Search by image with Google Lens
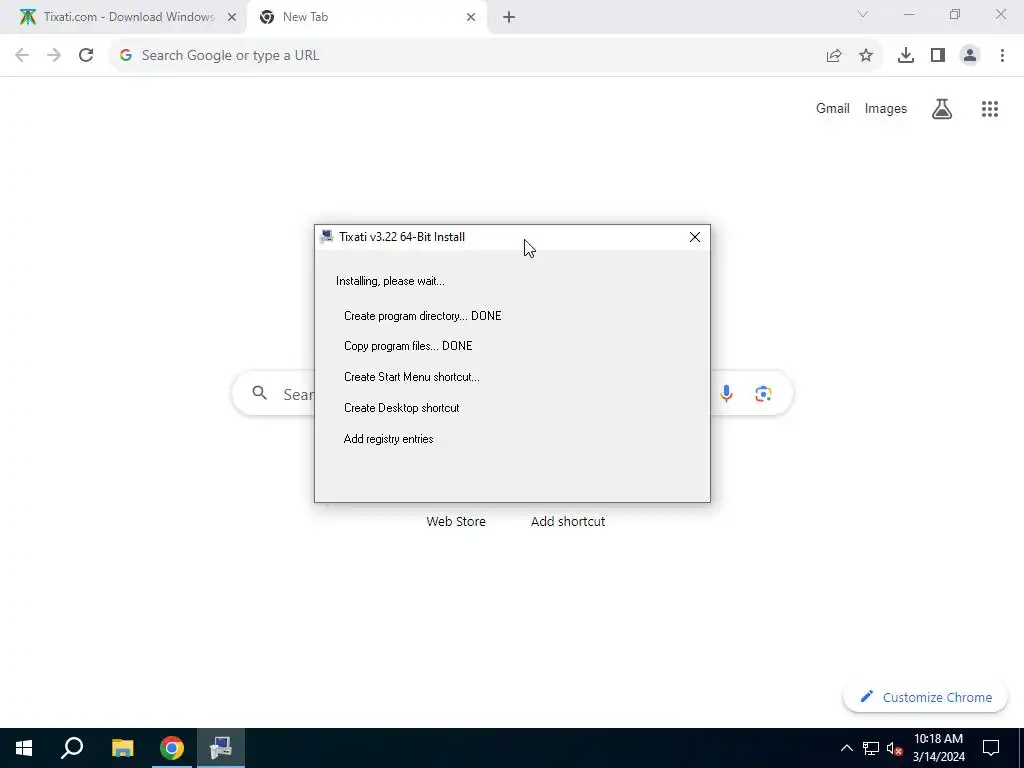 click(763, 393)
